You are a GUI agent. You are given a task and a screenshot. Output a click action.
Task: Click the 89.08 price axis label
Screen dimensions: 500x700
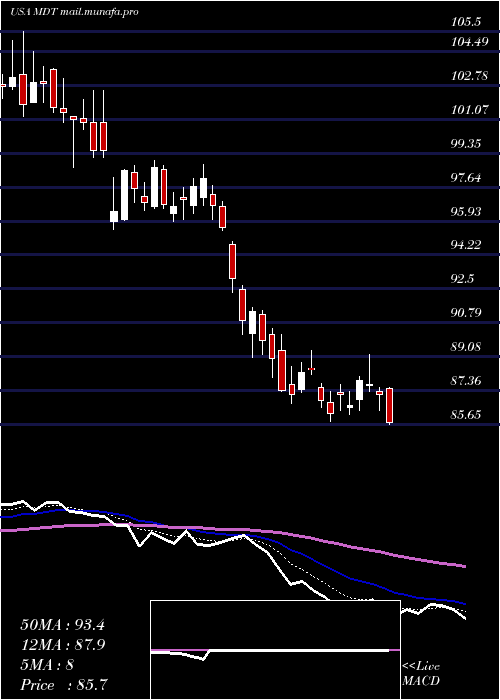pyautogui.click(x=467, y=347)
